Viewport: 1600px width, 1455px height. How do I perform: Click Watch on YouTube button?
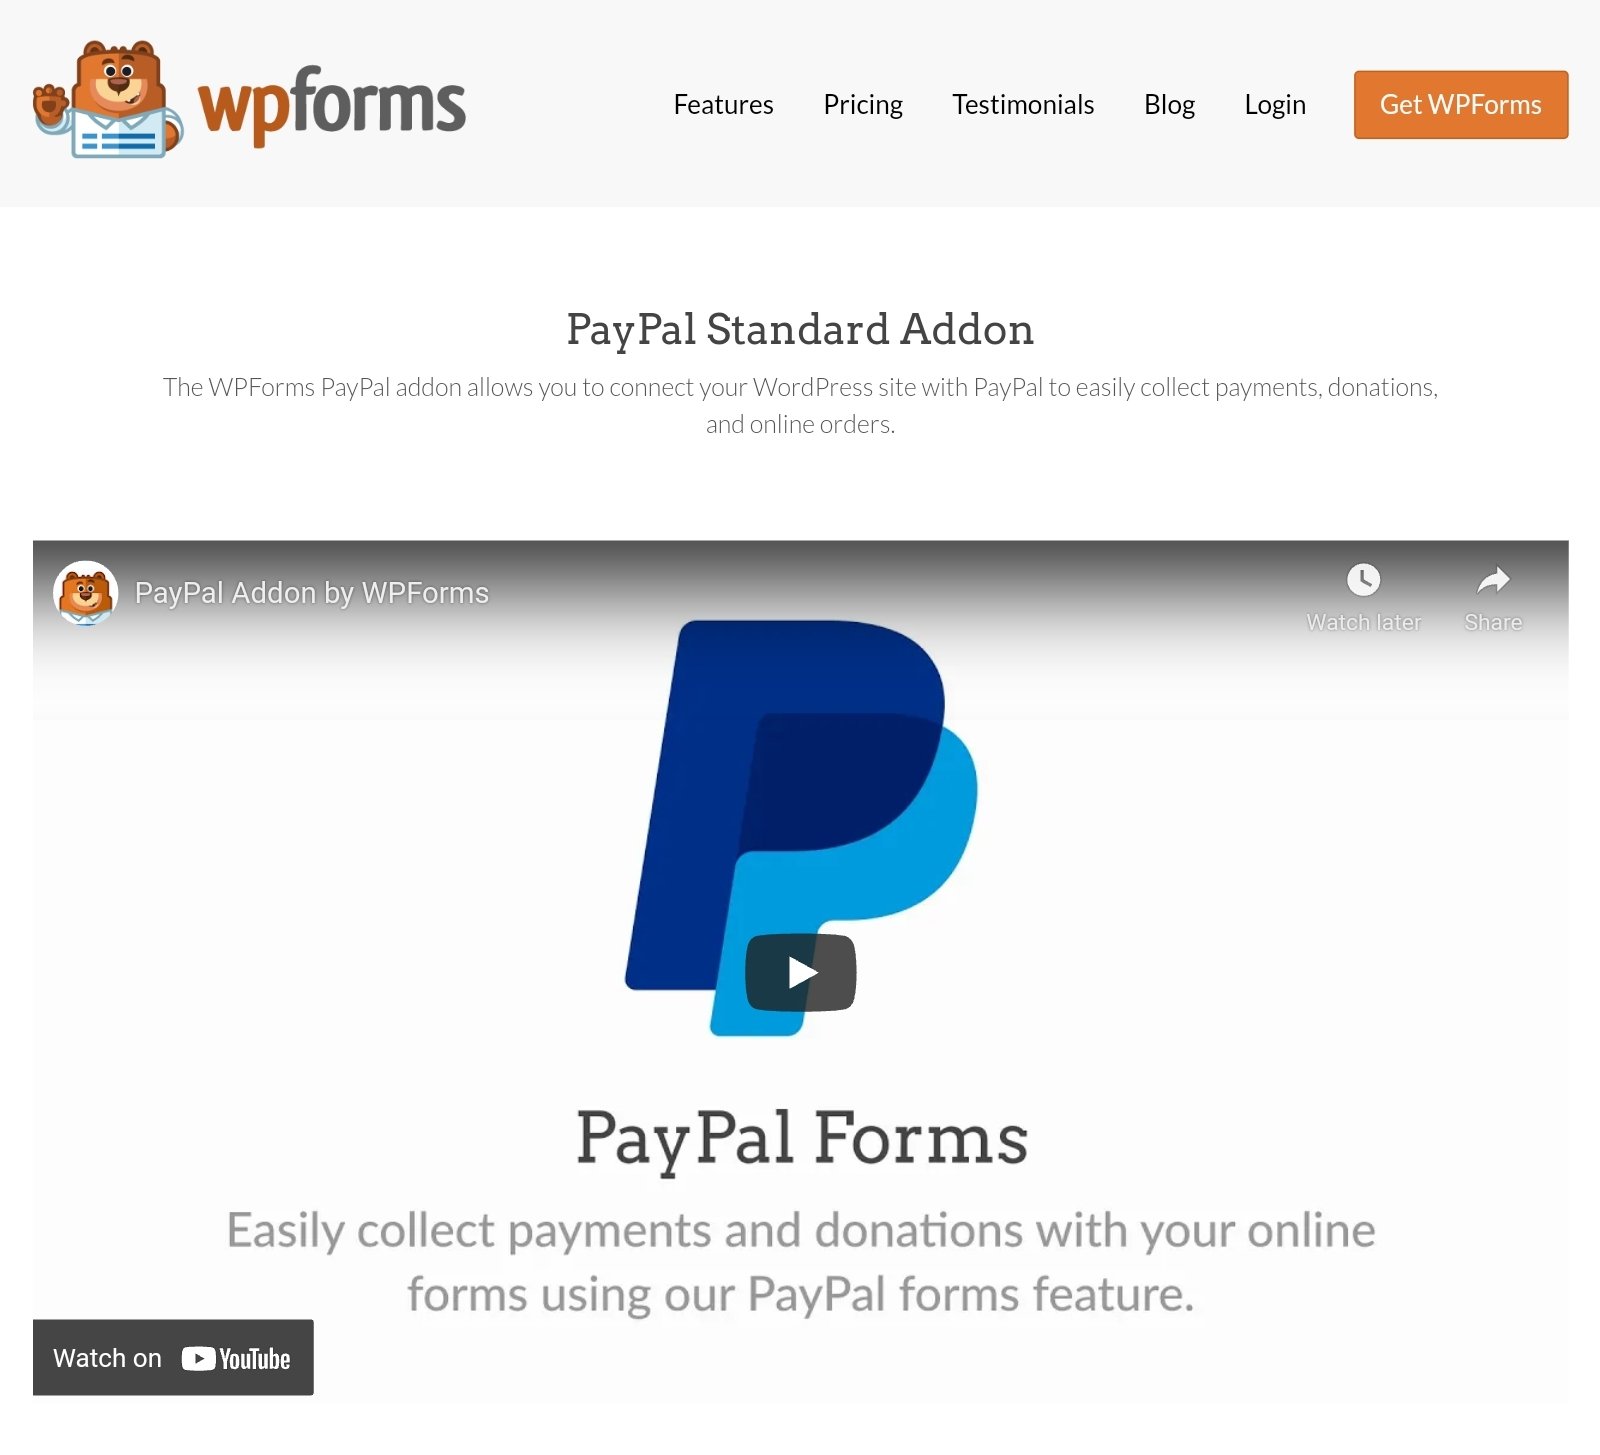[173, 1357]
